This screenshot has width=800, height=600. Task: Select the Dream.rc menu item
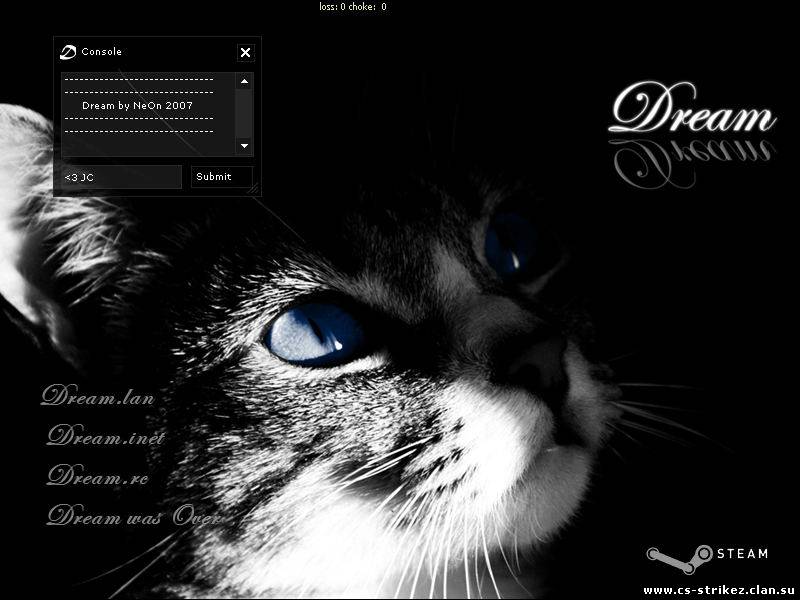pos(97,476)
